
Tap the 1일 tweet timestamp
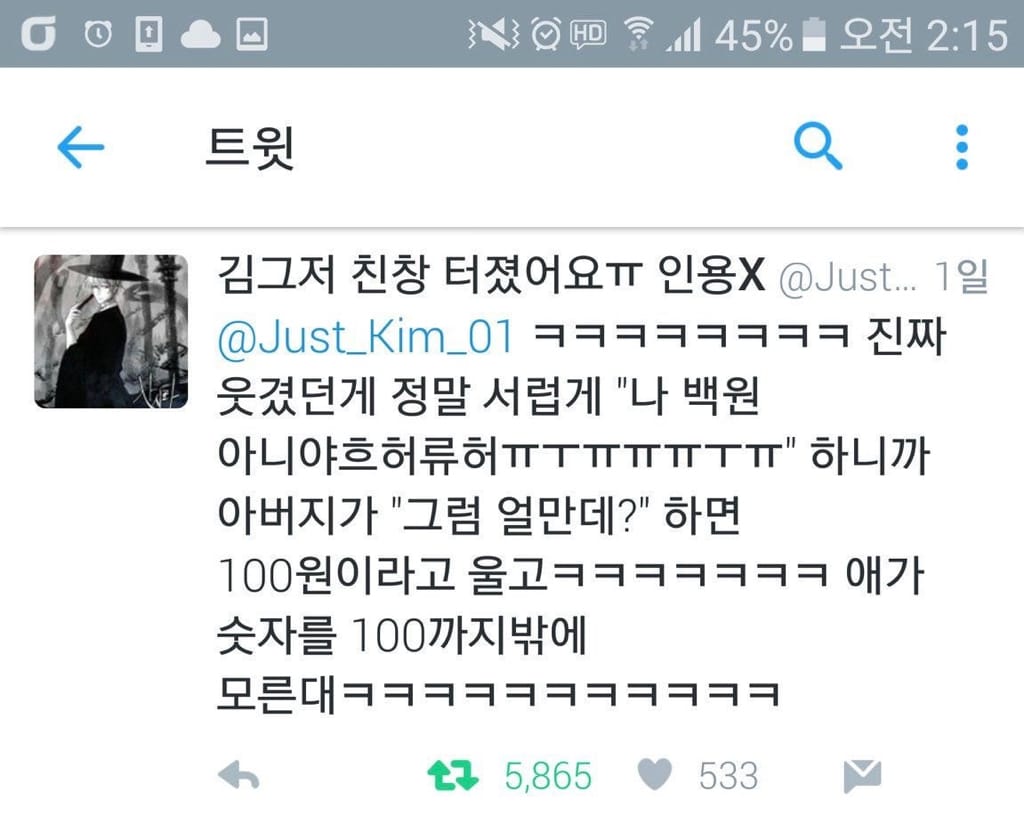pos(961,275)
